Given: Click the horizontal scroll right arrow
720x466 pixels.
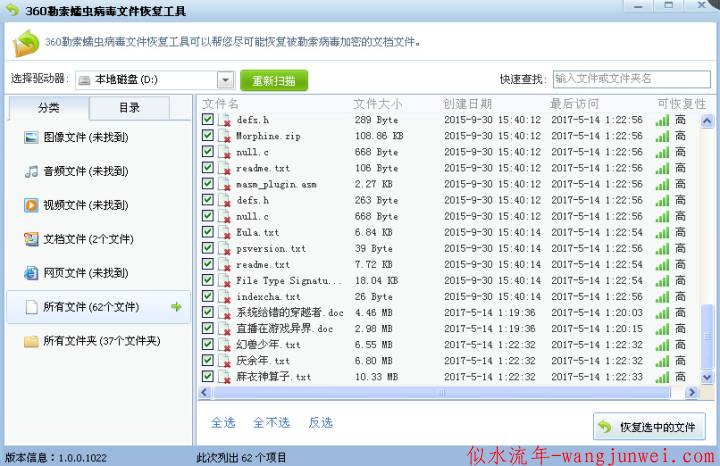Looking at the screenshot, I should 692,393.
